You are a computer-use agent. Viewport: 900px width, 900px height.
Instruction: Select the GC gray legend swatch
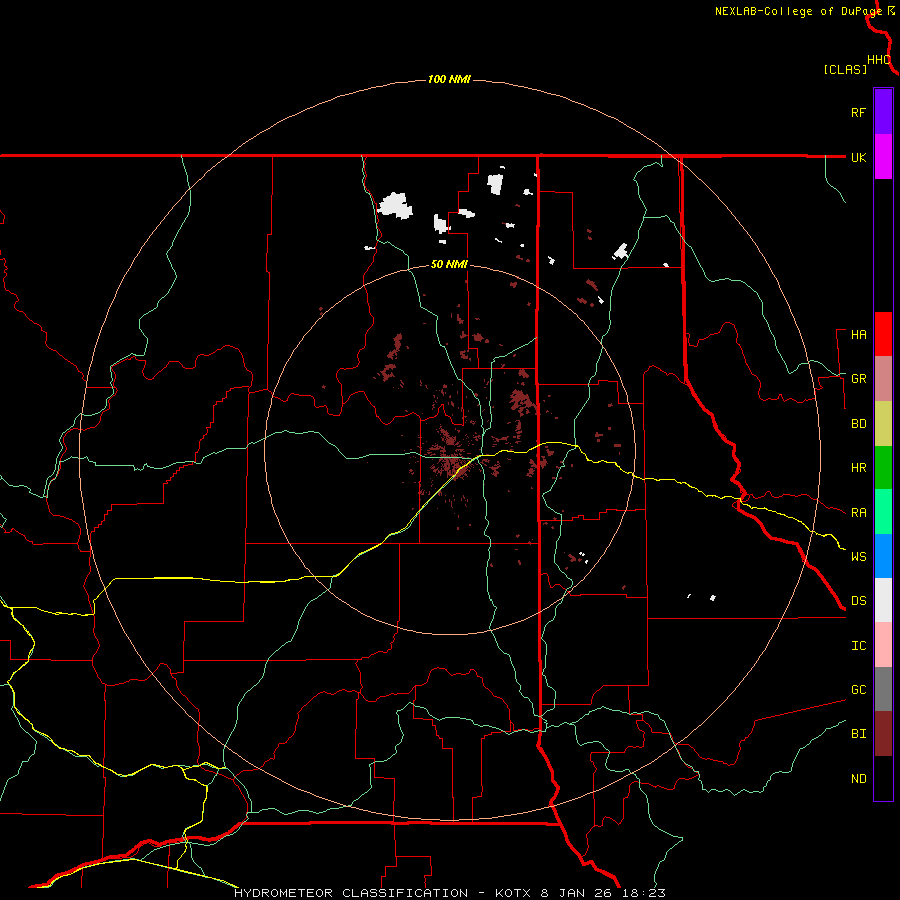coord(883,689)
